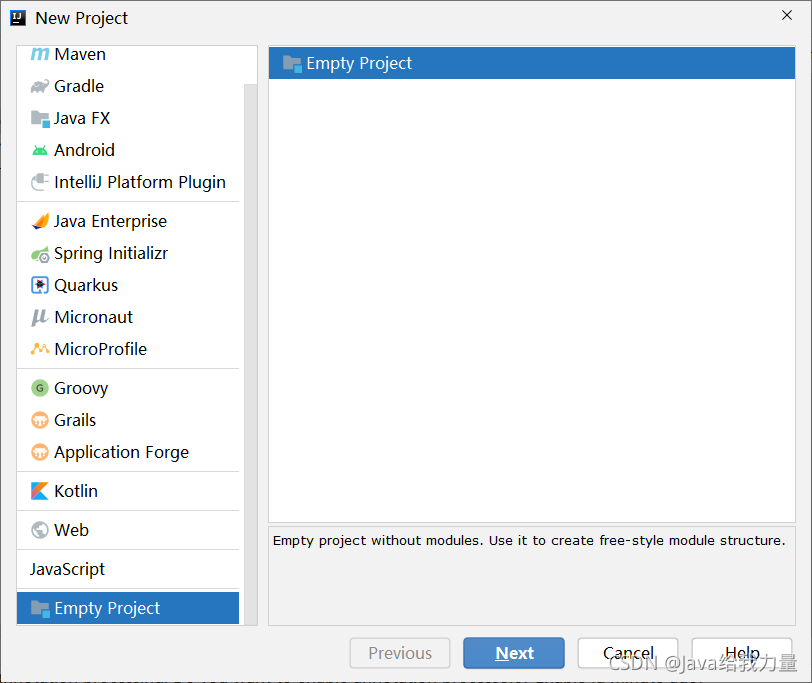Screen dimensions: 812x683
Task: Select the Spring Initializr leaf icon
Action: [40, 254]
